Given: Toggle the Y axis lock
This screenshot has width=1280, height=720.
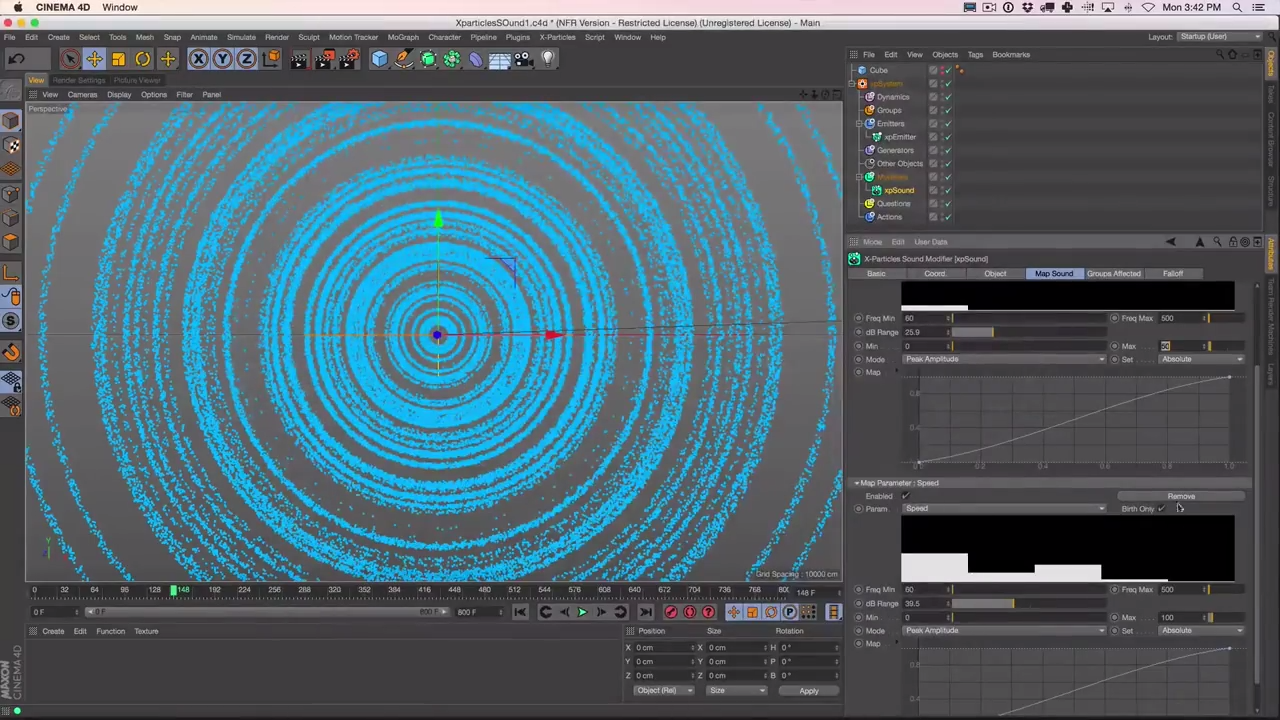Looking at the screenshot, I should pyautogui.click(x=222, y=59).
